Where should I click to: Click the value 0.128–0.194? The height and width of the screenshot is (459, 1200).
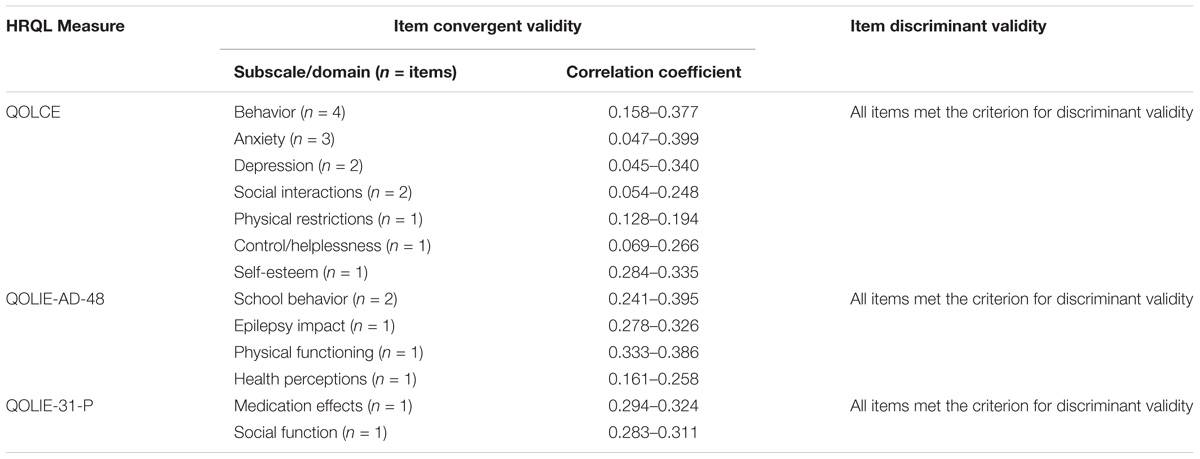(x=653, y=218)
